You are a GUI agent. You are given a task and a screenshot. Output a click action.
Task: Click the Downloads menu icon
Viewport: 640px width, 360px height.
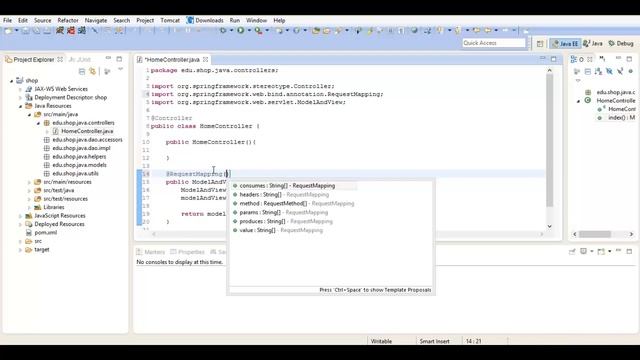(190, 20)
